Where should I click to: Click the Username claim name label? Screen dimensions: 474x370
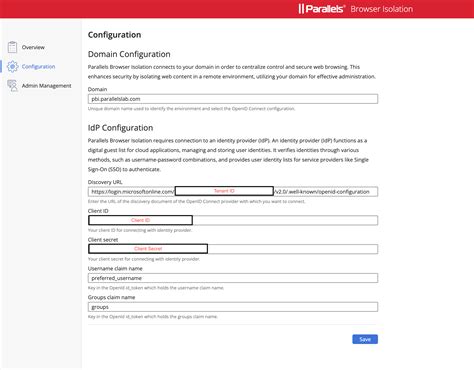click(115, 268)
